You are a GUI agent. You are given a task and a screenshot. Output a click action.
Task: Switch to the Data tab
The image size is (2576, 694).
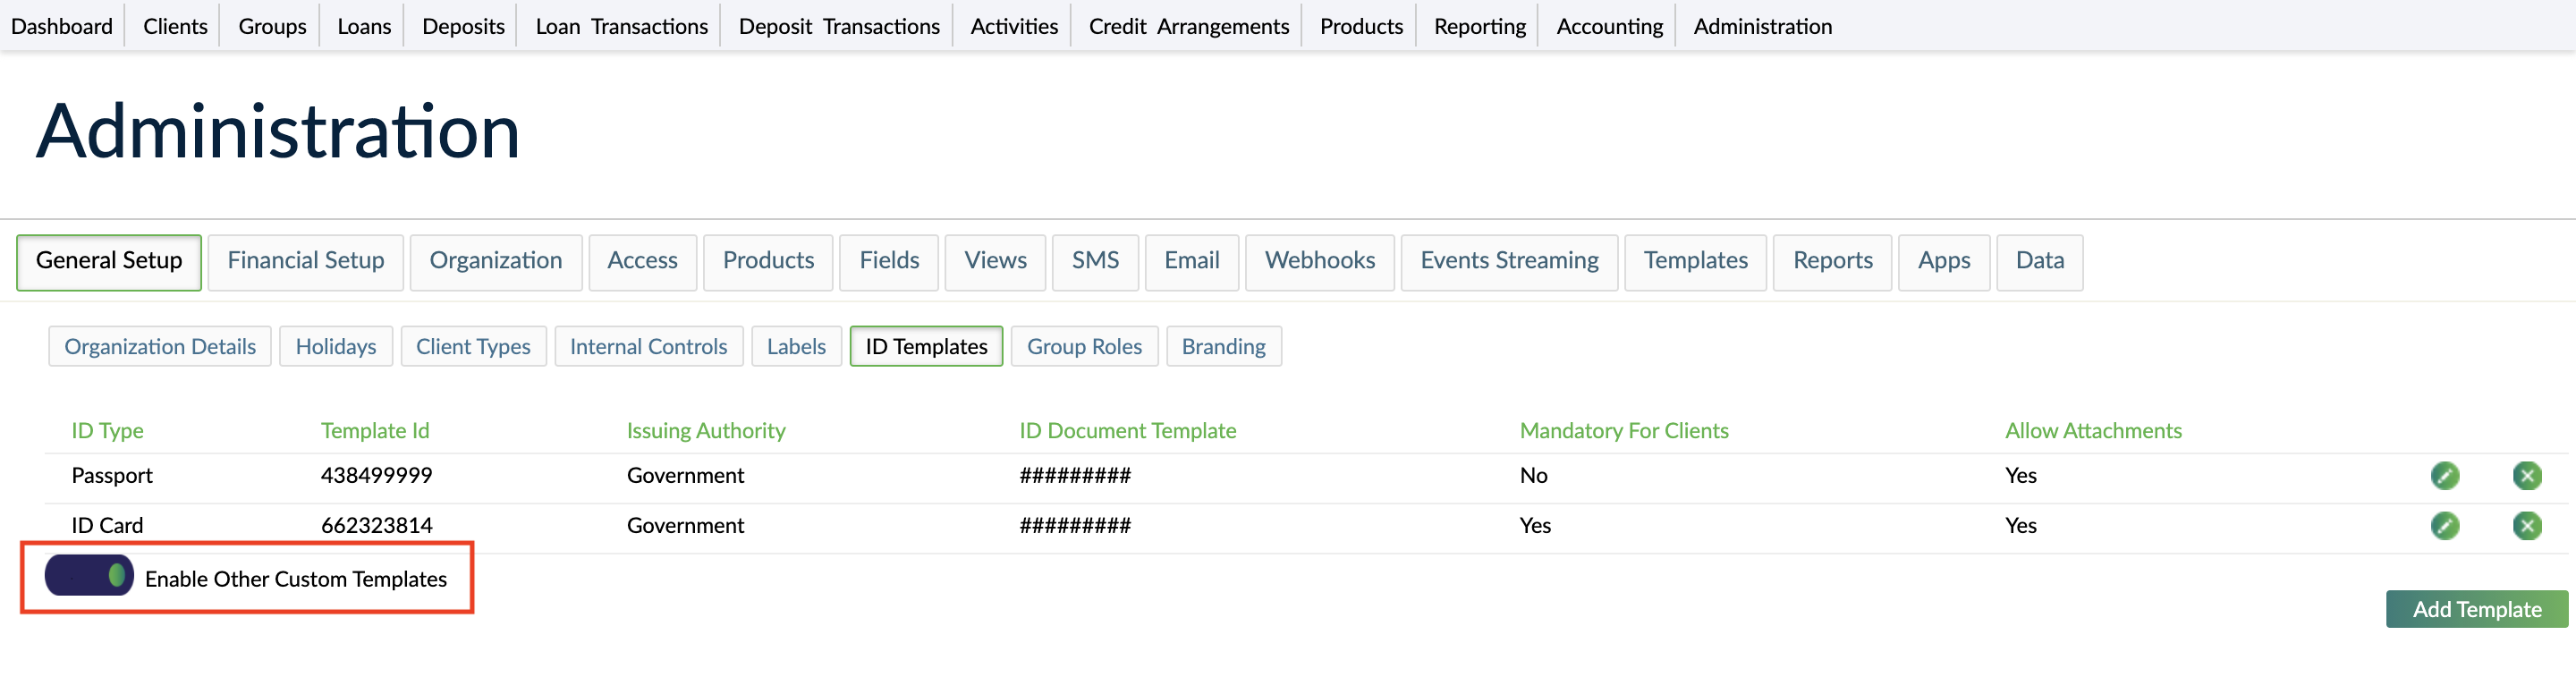click(x=2040, y=262)
